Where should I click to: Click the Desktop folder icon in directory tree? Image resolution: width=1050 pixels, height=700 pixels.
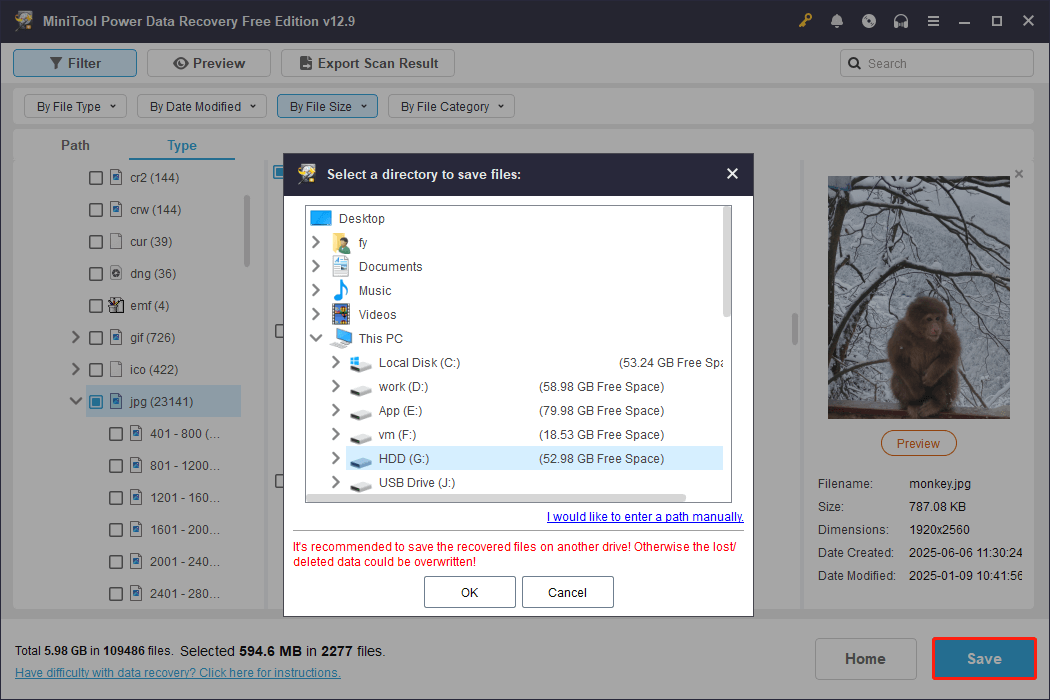(x=321, y=218)
